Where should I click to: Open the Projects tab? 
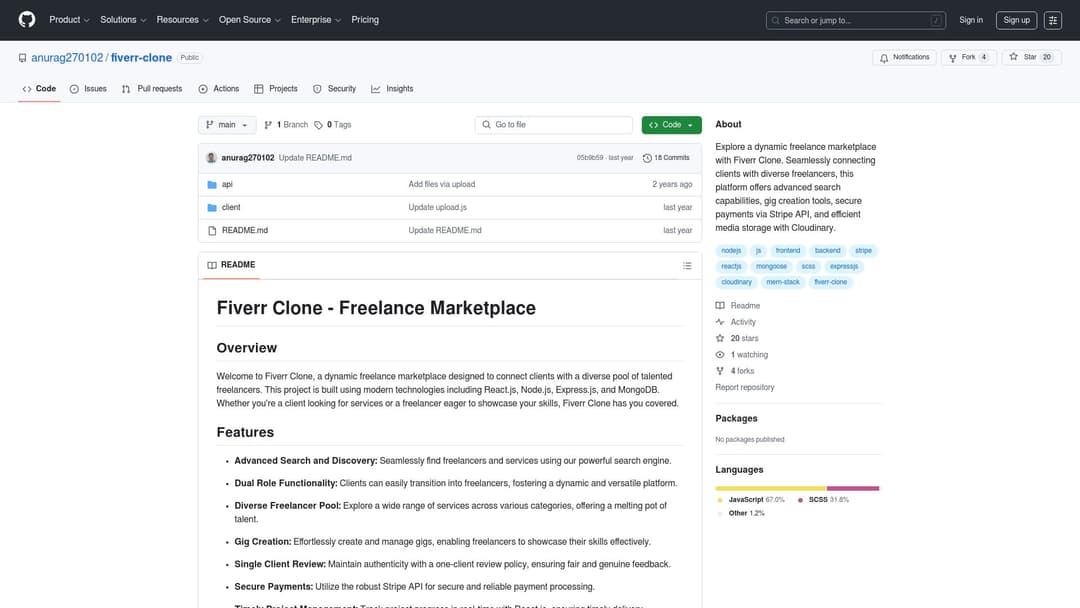[x=276, y=89]
